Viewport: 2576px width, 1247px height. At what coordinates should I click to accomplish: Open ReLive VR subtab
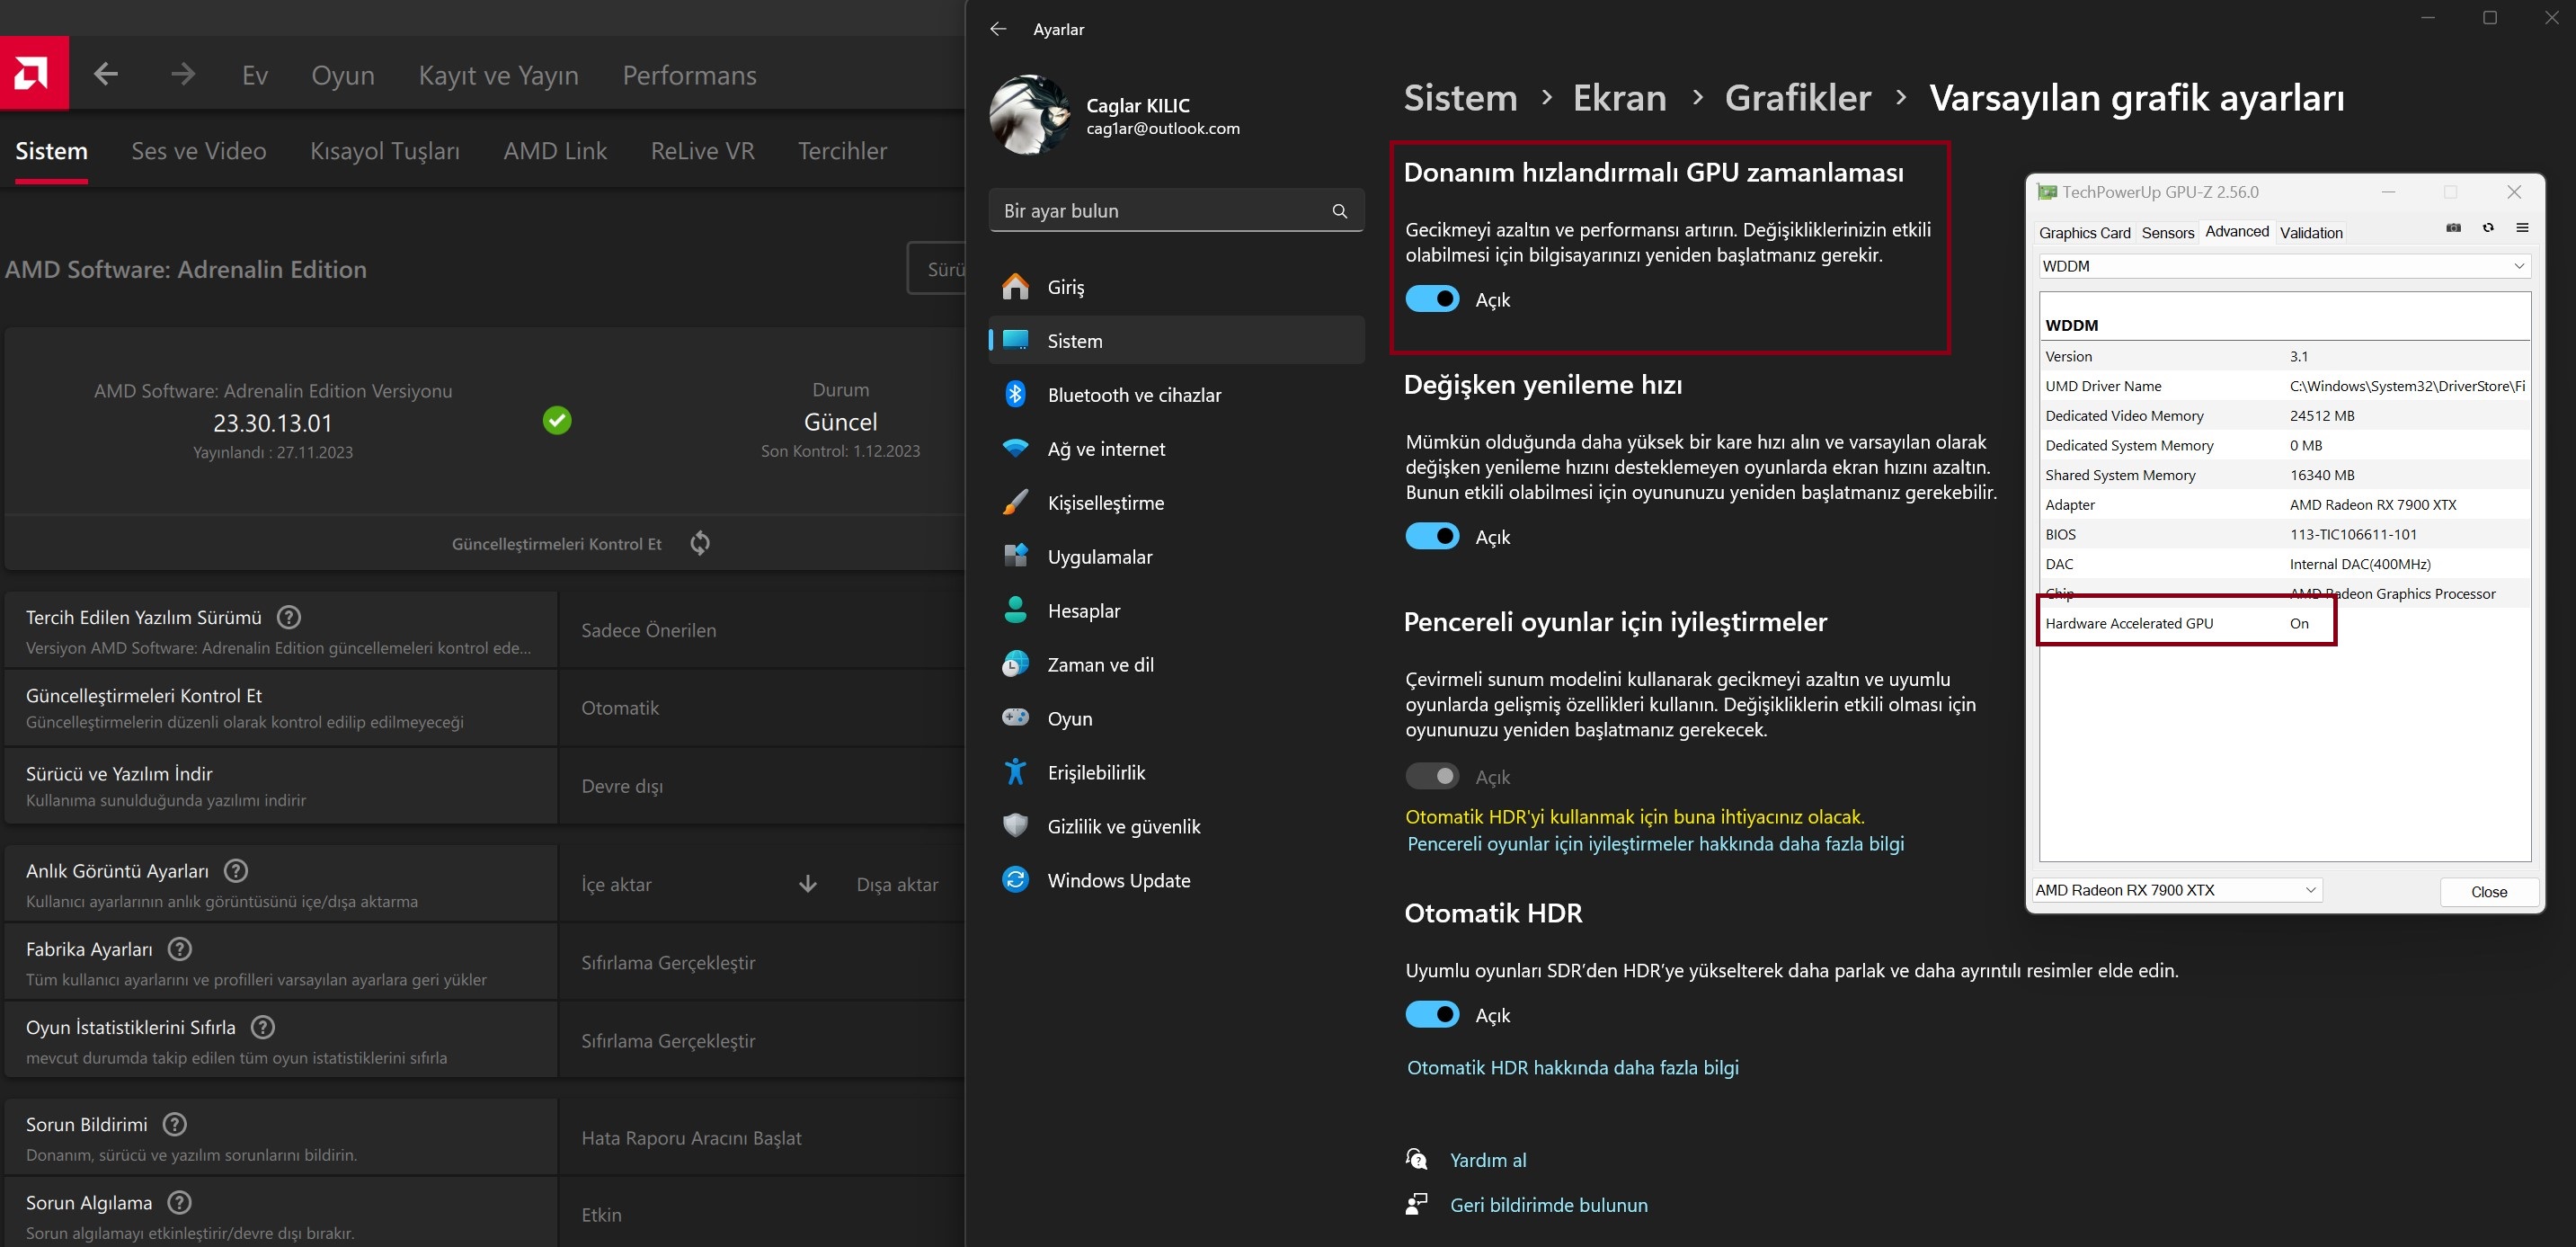[702, 151]
